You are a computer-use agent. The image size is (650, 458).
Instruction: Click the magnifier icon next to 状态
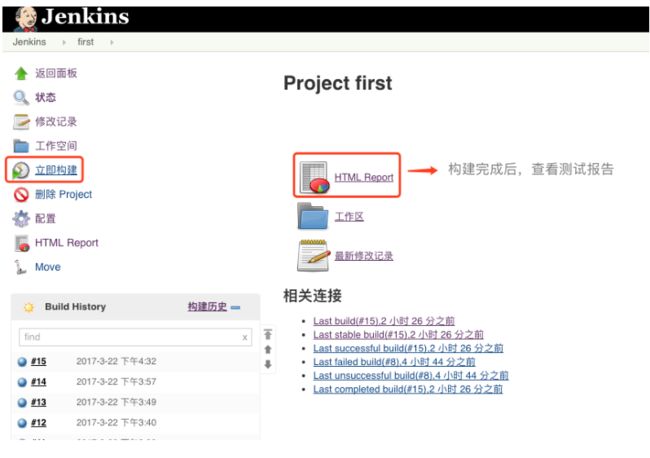(21, 98)
